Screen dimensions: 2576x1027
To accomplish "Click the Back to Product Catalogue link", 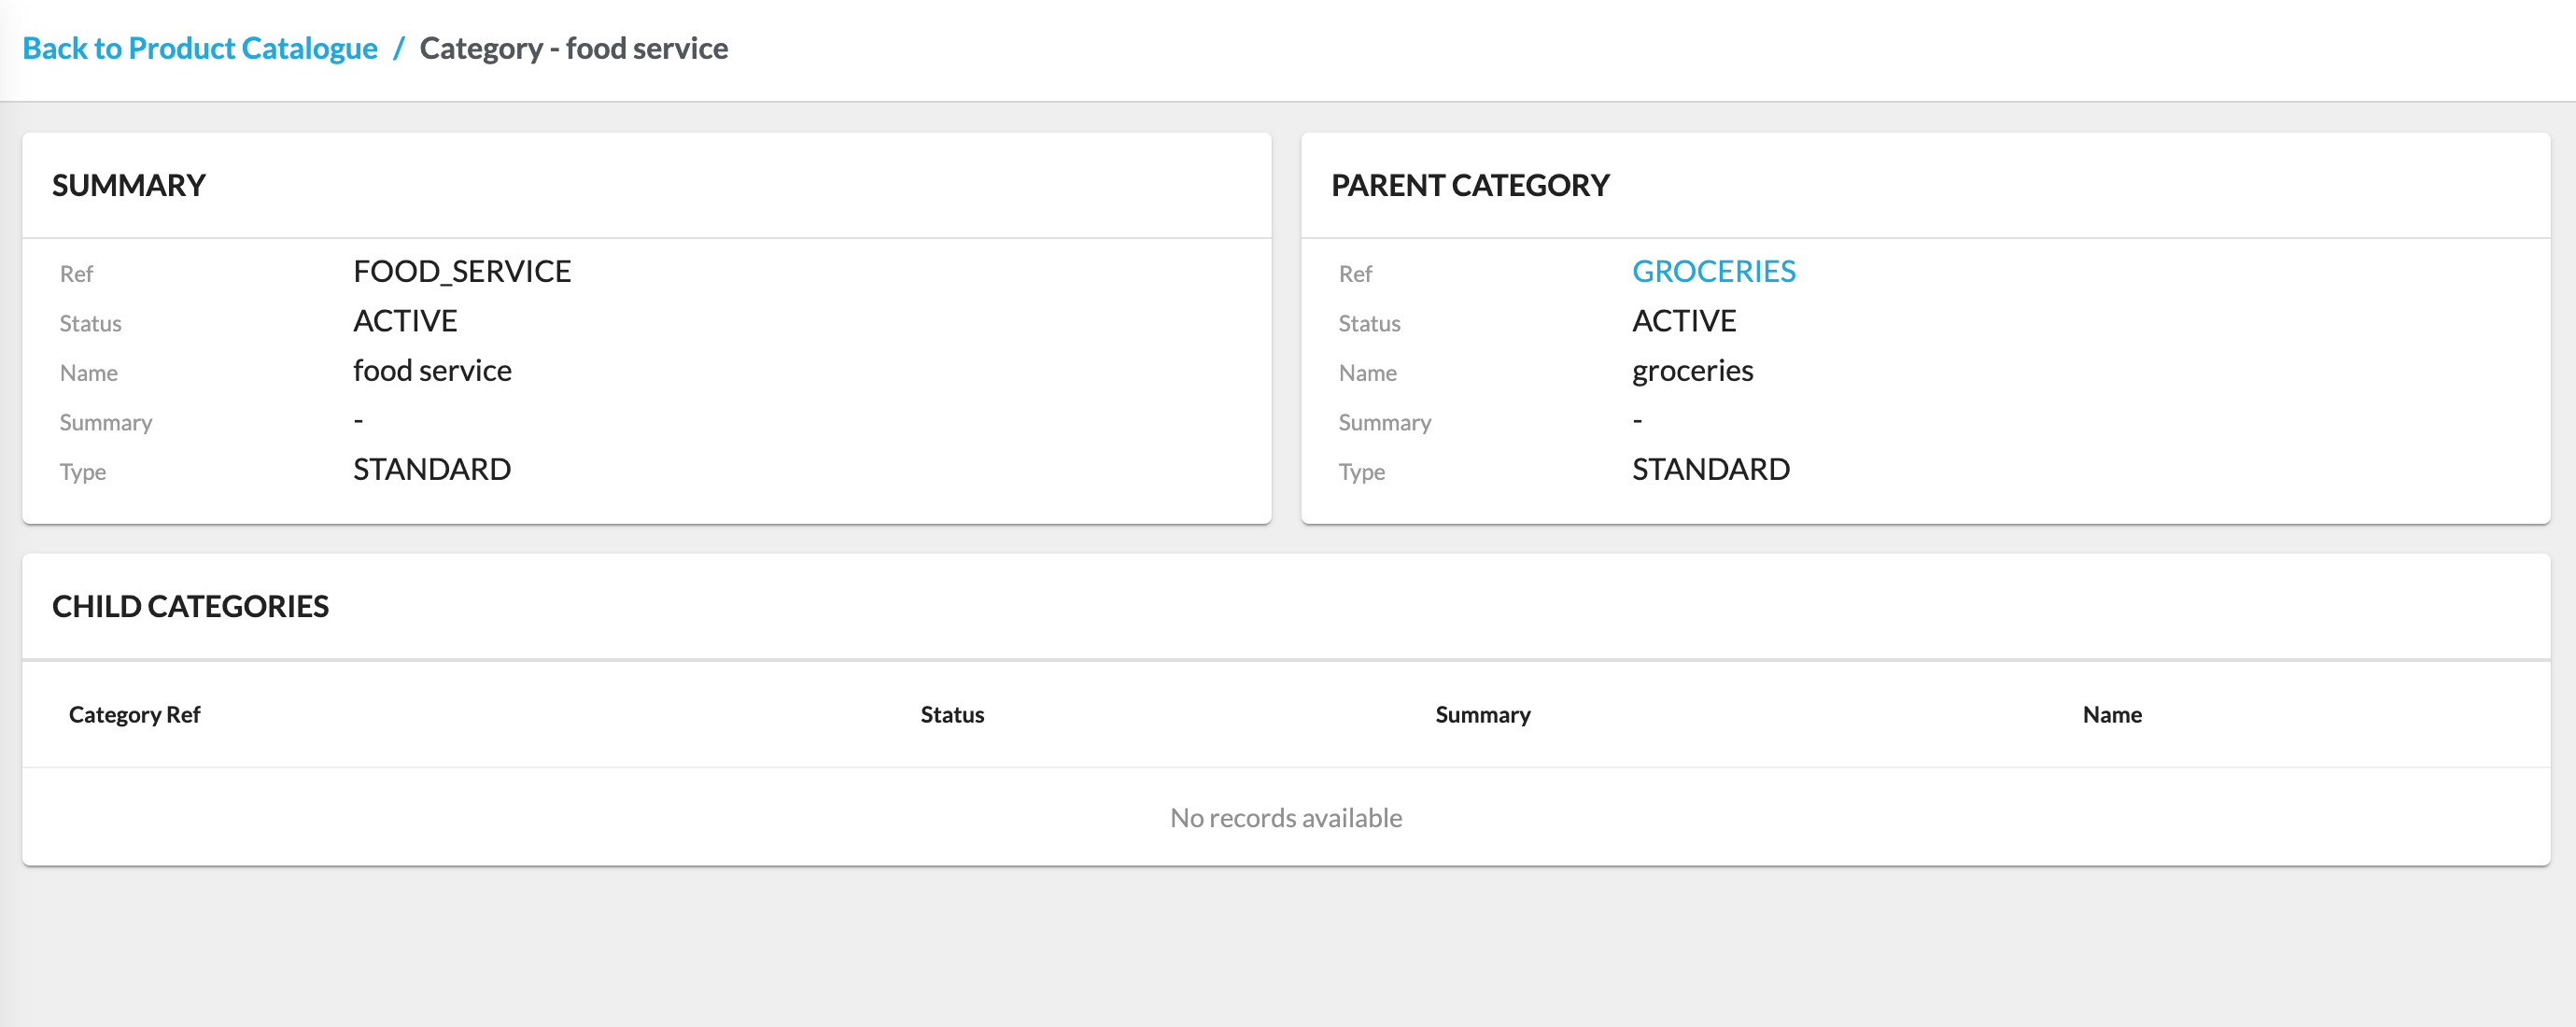I will click(x=200, y=48).
